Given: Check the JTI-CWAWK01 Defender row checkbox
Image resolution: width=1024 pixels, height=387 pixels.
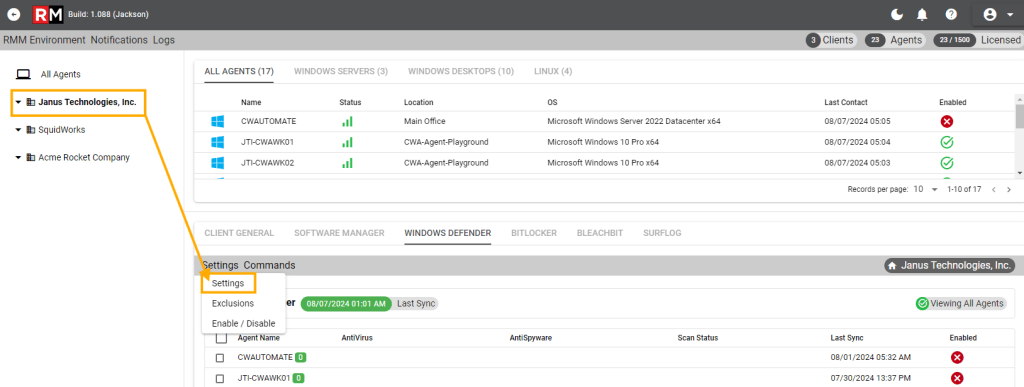Looking at the screenshot, I should coord(220,379).
